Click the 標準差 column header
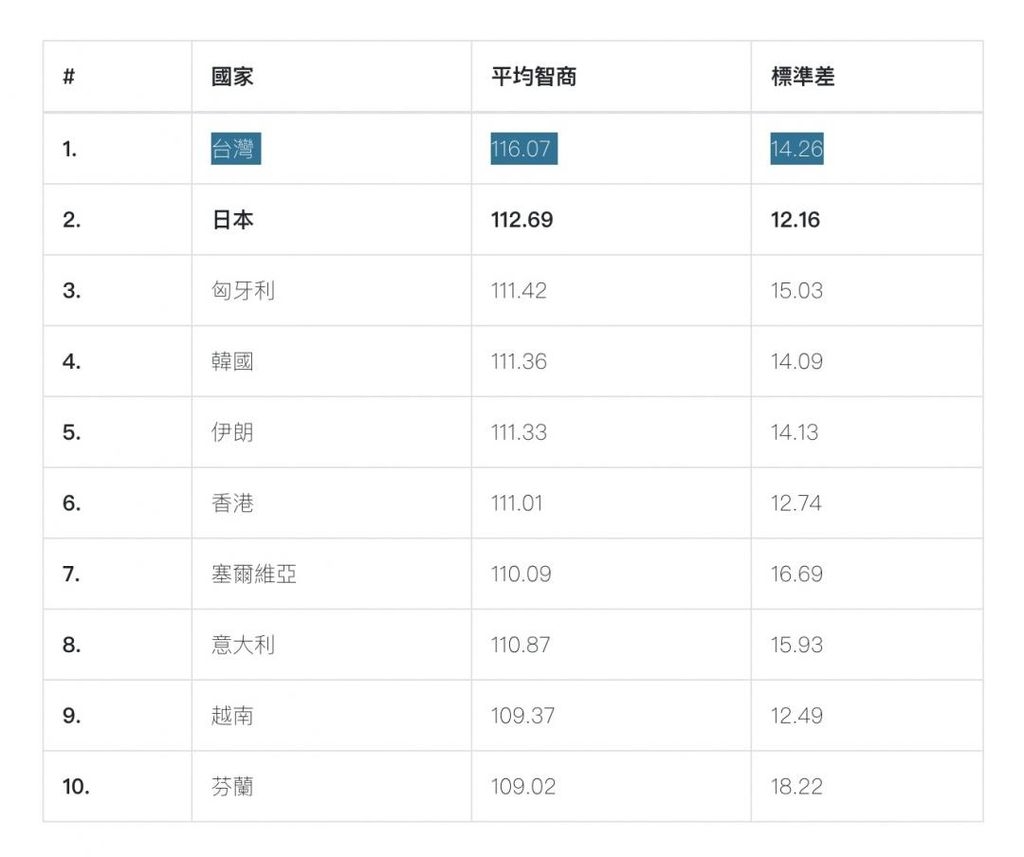This screenshot has width=1024, height=857. [x=802, y=77]
